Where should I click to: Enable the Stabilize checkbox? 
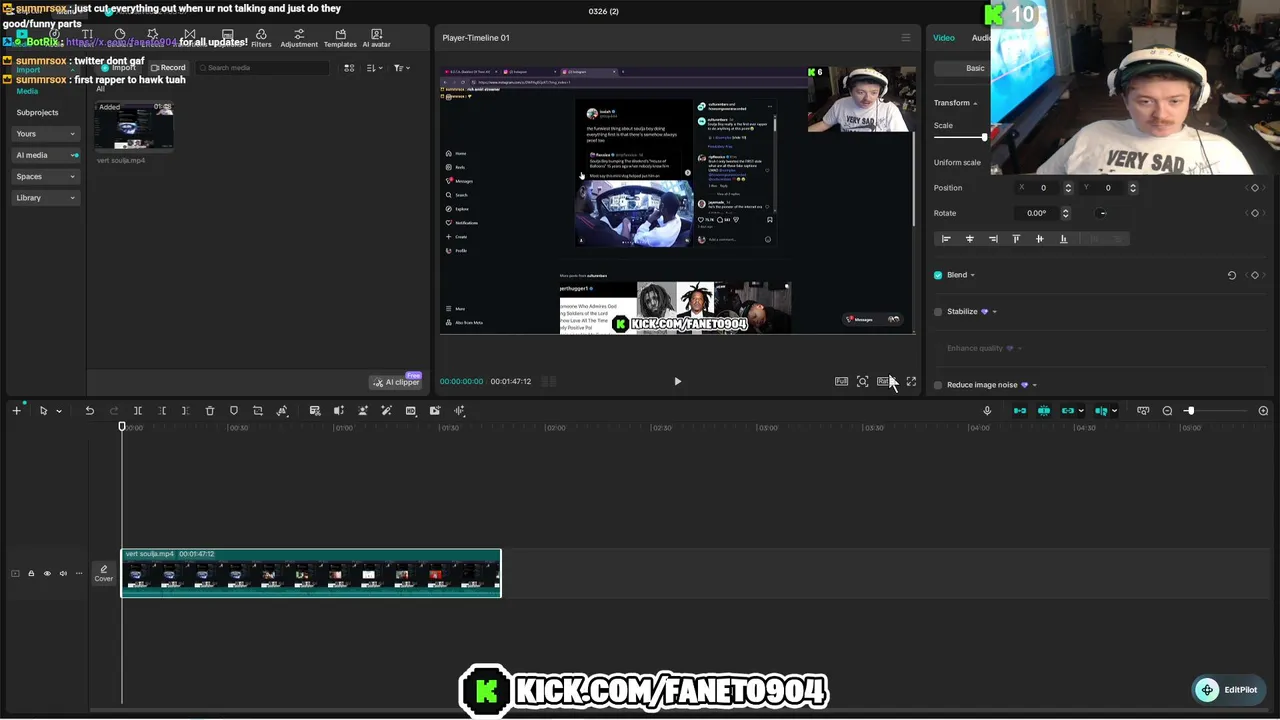click(938, 312)
